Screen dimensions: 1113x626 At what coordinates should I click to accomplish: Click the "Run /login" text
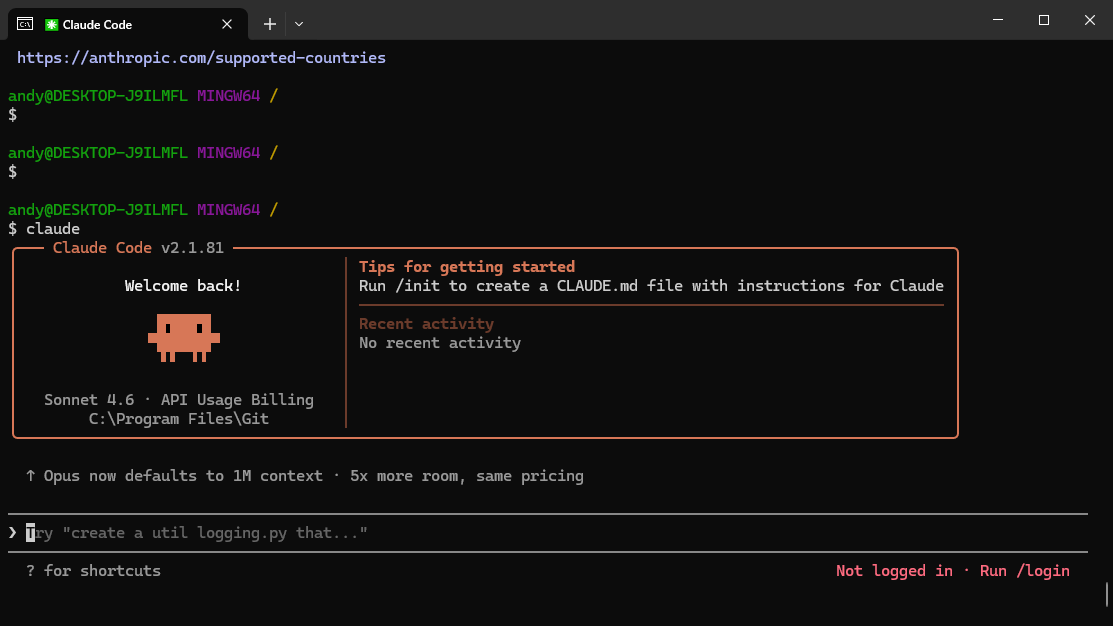1024,571
